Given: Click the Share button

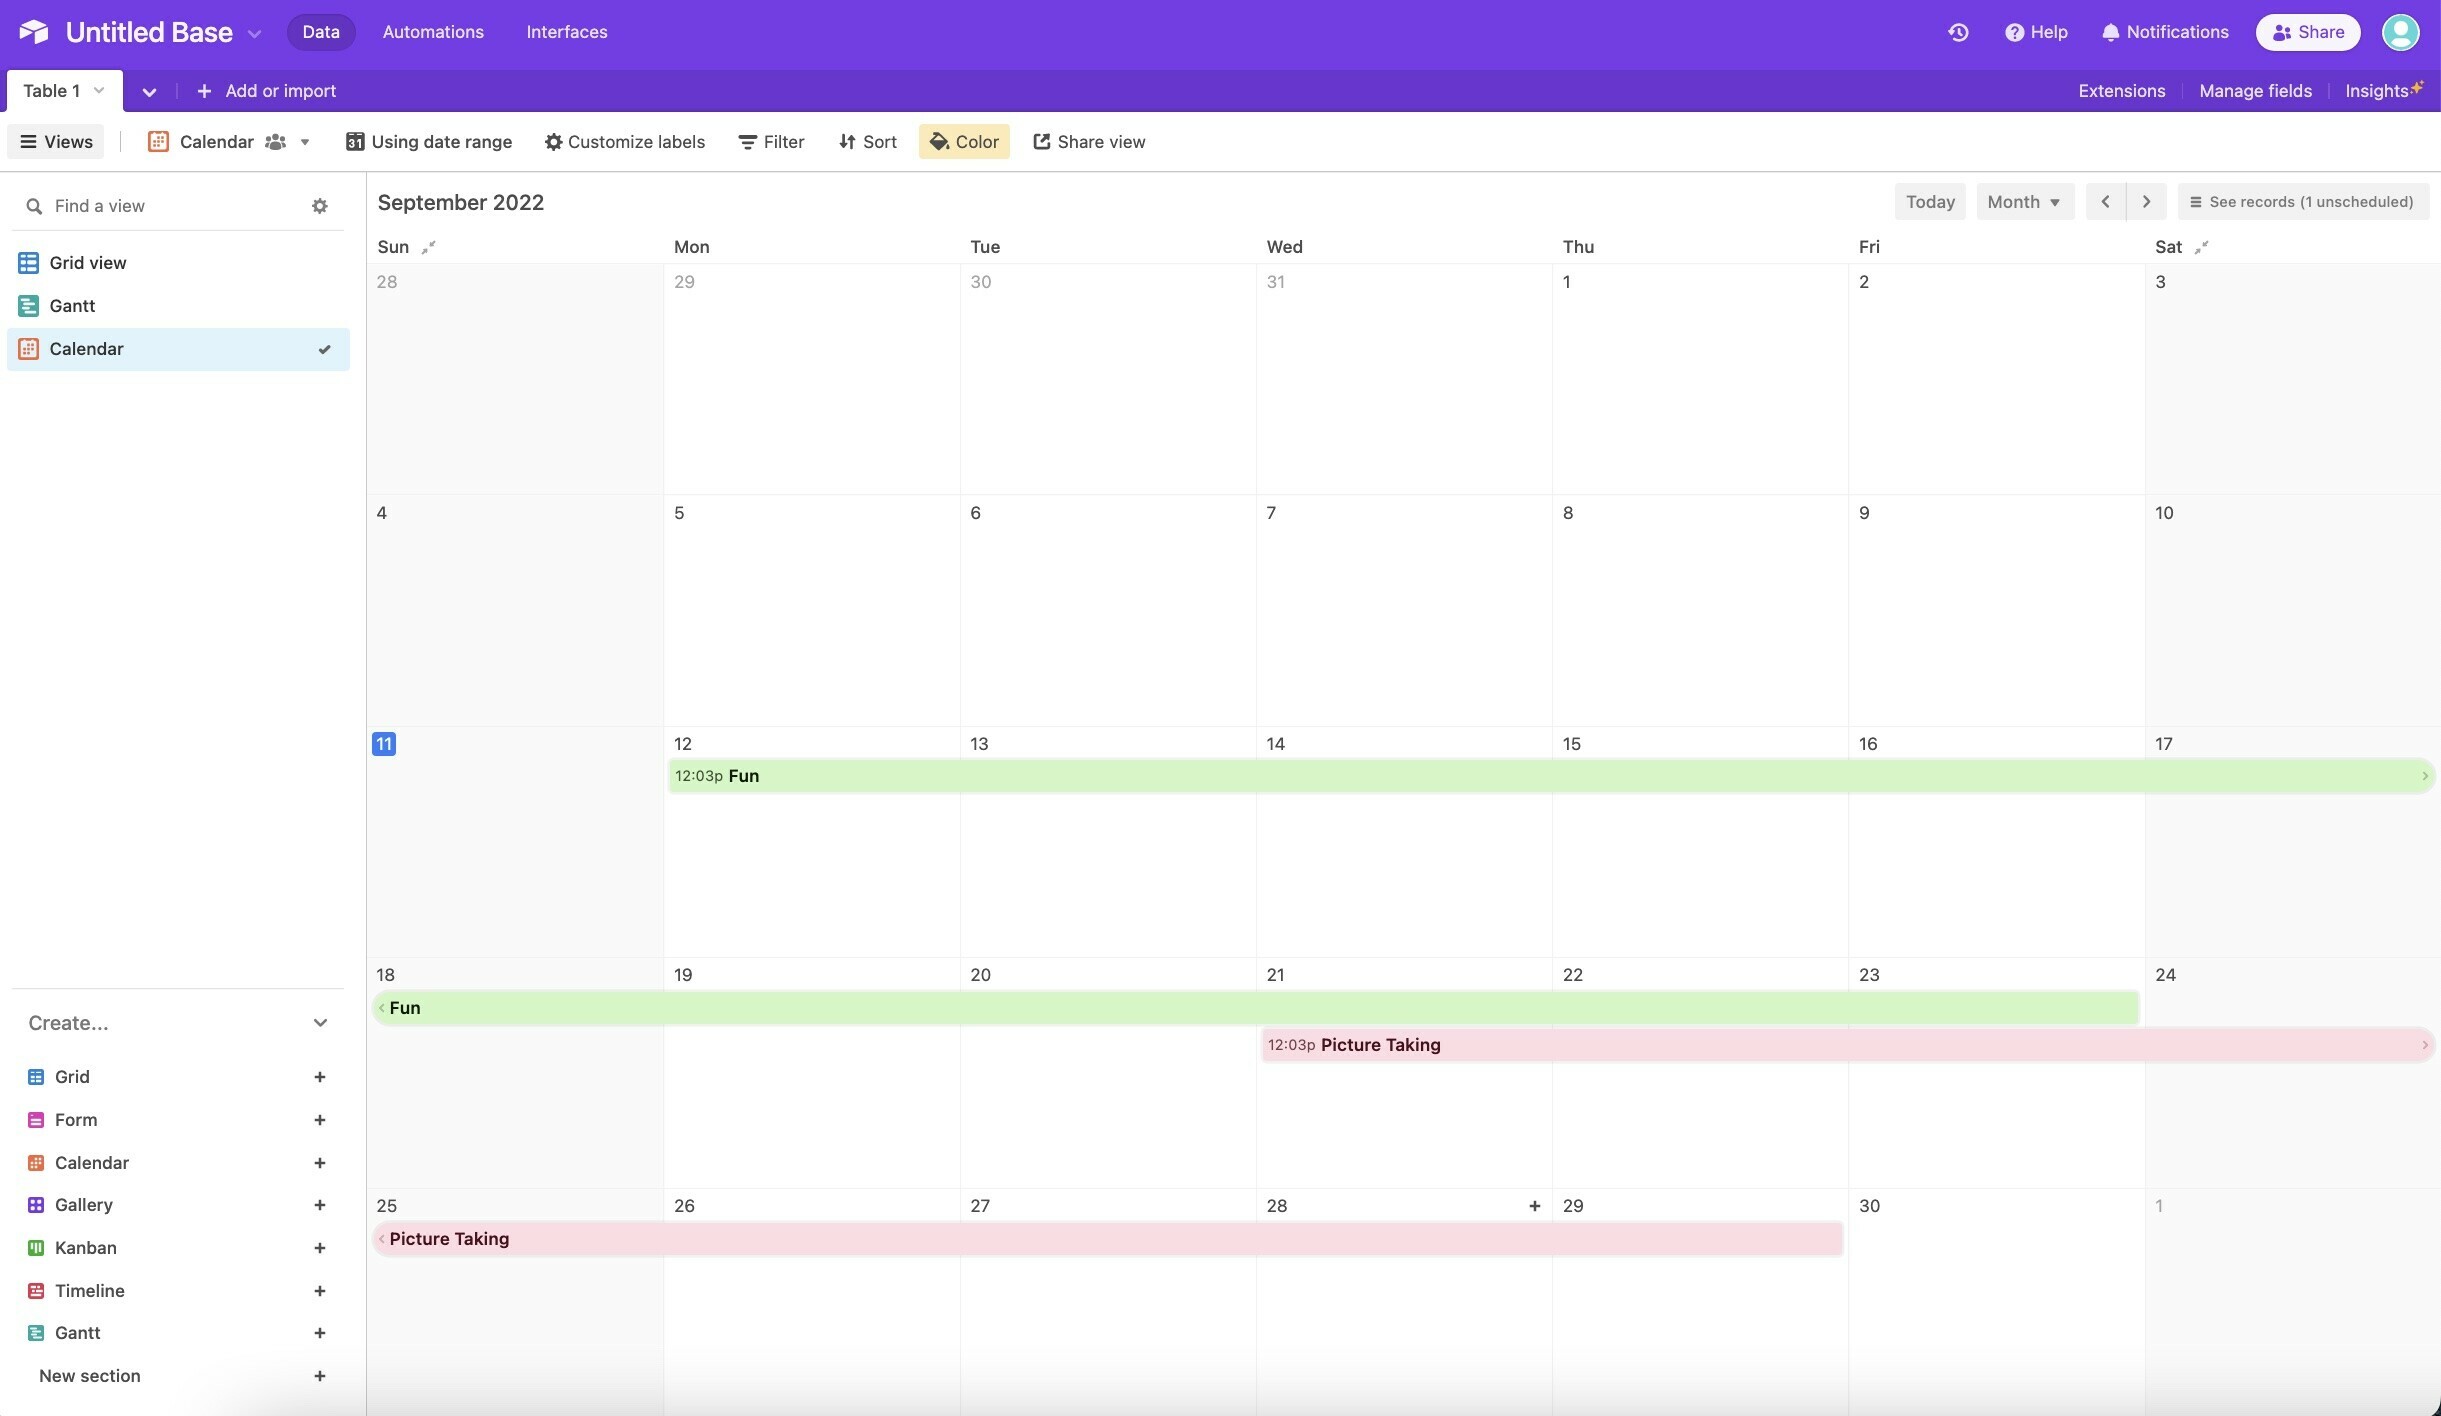Looking at the screenshot, I should coord(2308,32).
